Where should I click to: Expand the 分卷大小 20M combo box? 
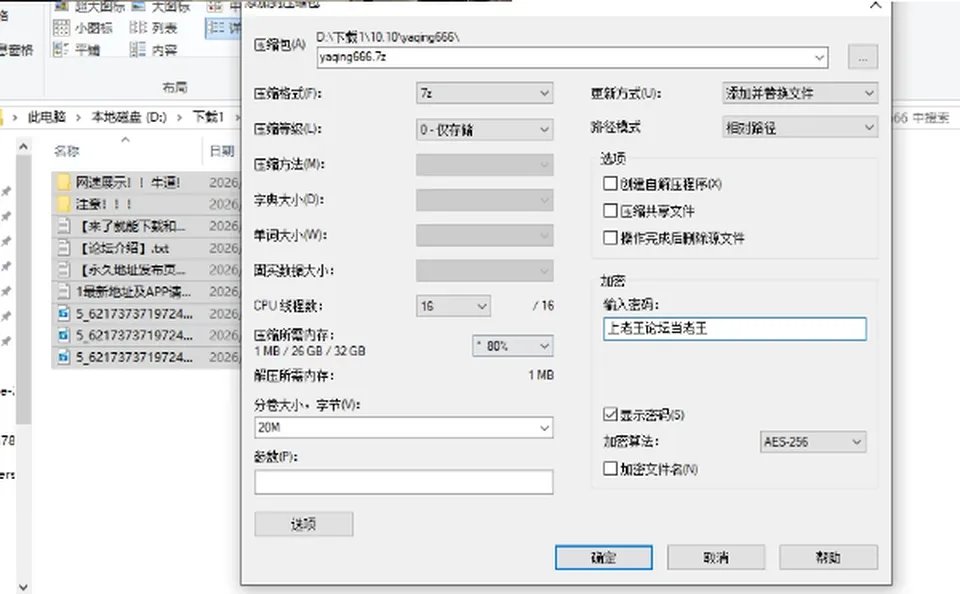544,427
